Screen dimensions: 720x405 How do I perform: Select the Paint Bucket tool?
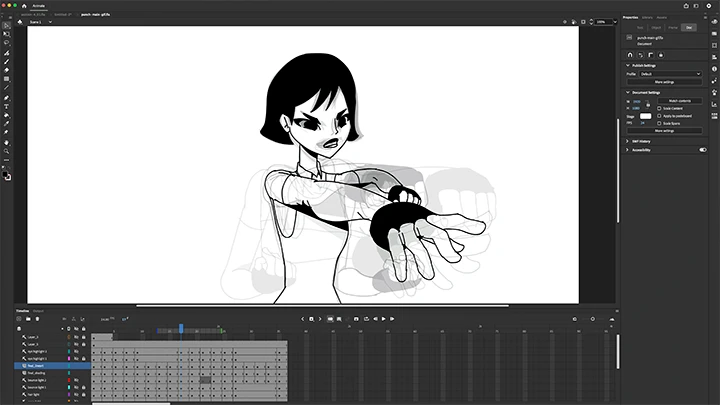6,115
